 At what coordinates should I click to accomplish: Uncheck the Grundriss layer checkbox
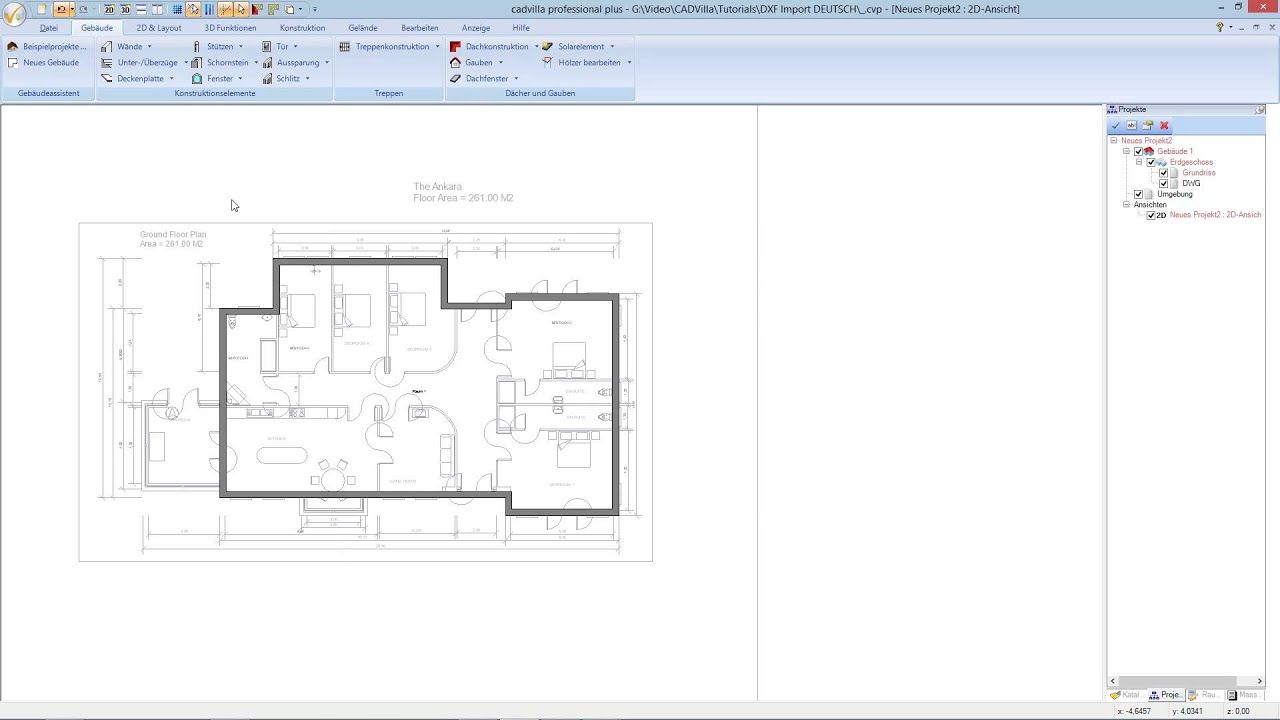coord(1164,173)
